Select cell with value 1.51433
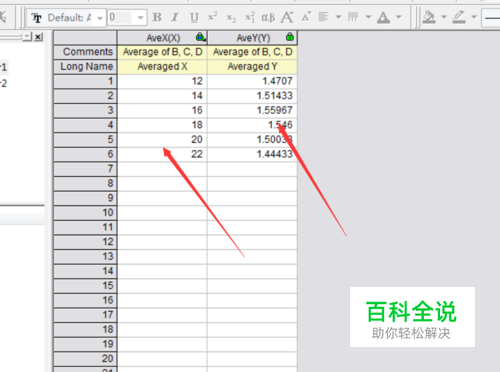 tap(252, 96)
